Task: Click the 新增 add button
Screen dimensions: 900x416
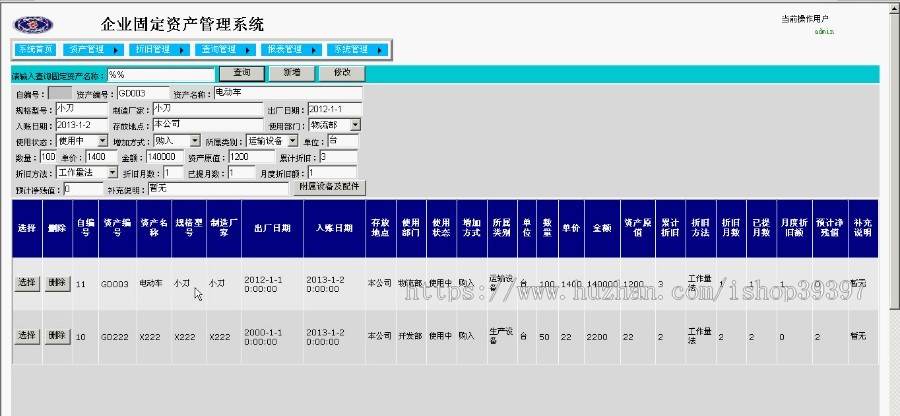Action: [x=292, y=73]
